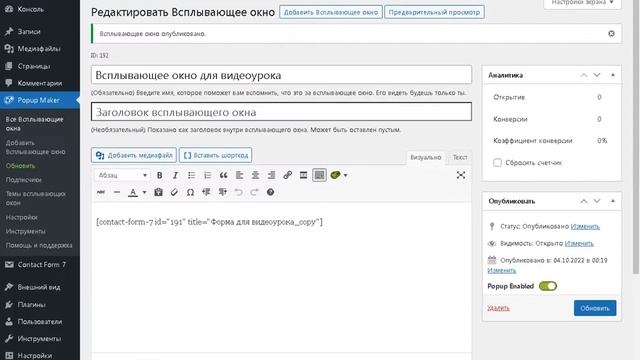640x360 pixels.
Task: Undo the last edit
Action: [x=238, y=192]
